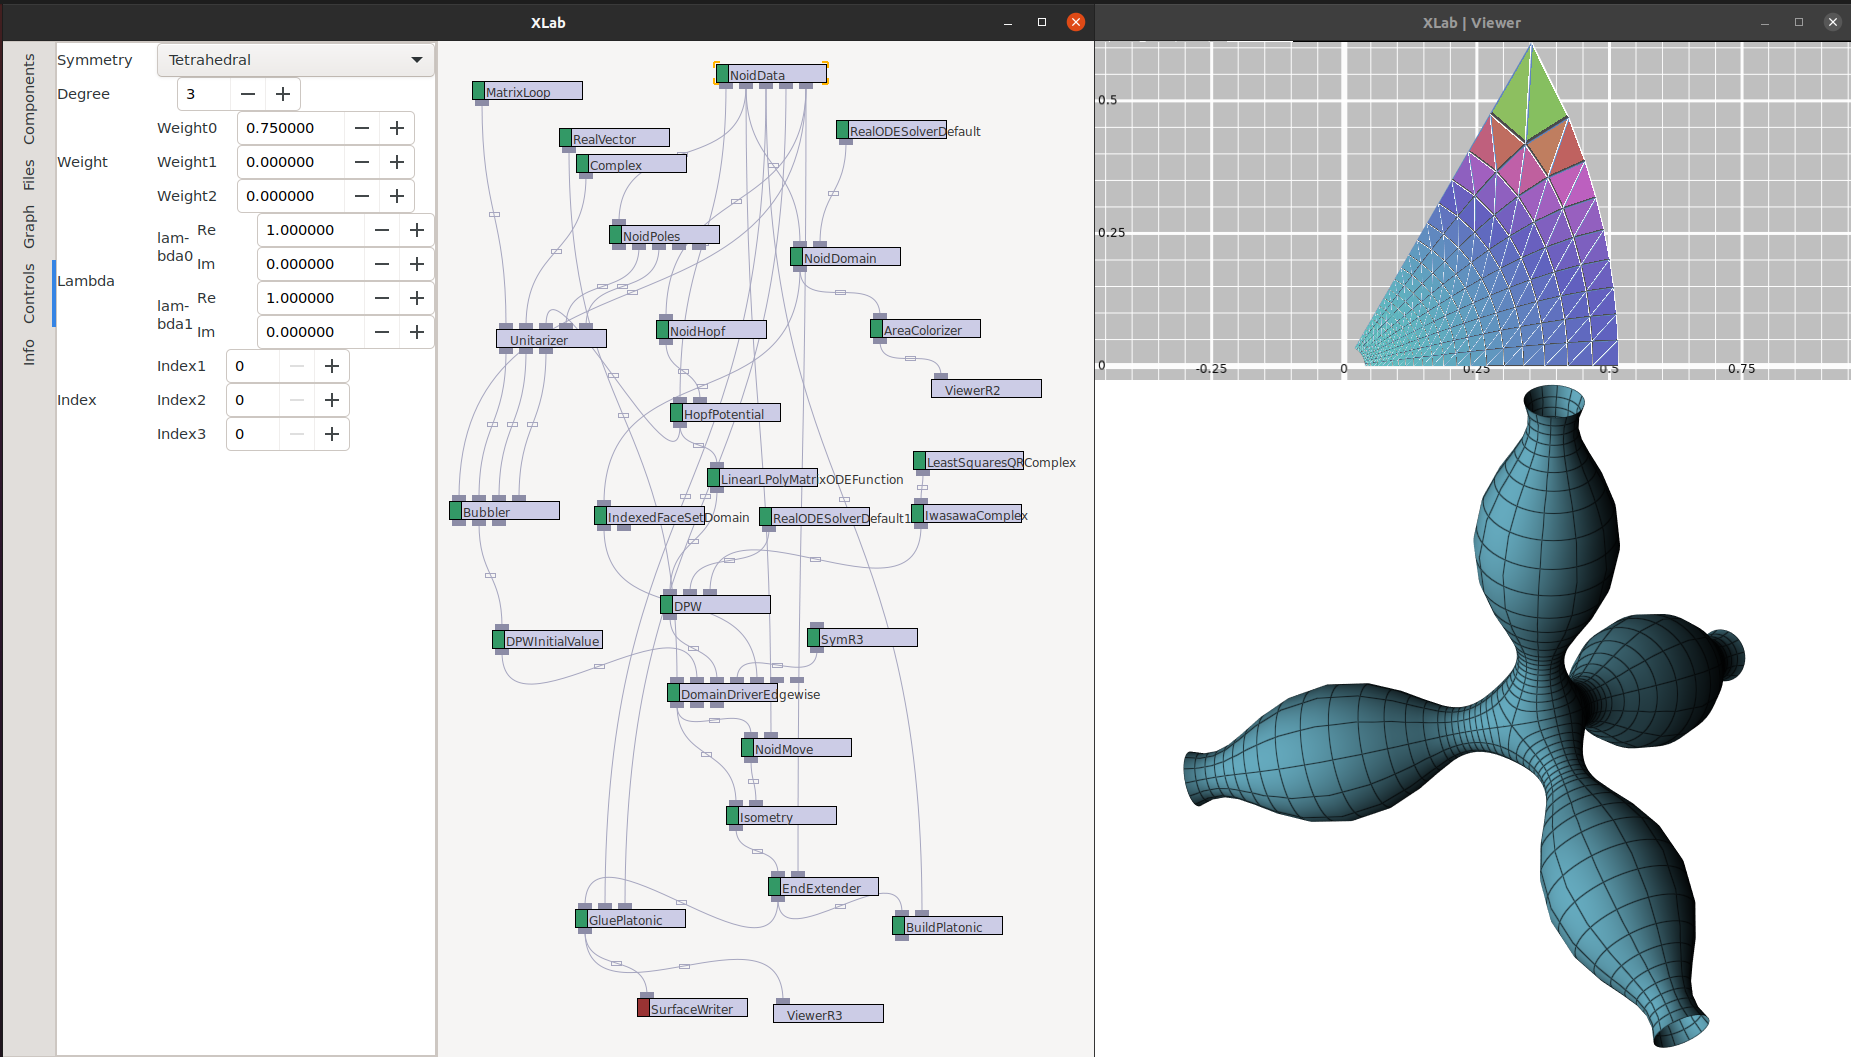The width and height of the screenshot is (1851, 1057).
Task: Select the Bubbler node
Action: click(504, 512)
